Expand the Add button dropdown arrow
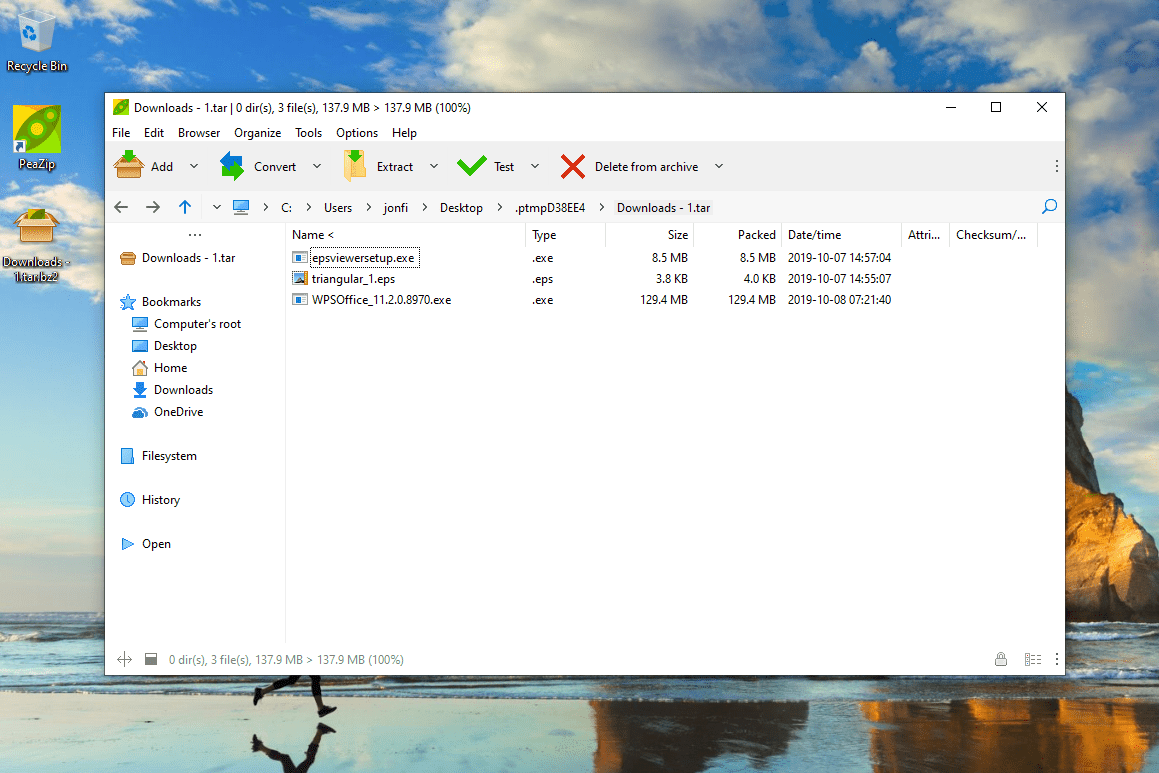Viewport: 1159px width, 773px height. click(194, 166)
